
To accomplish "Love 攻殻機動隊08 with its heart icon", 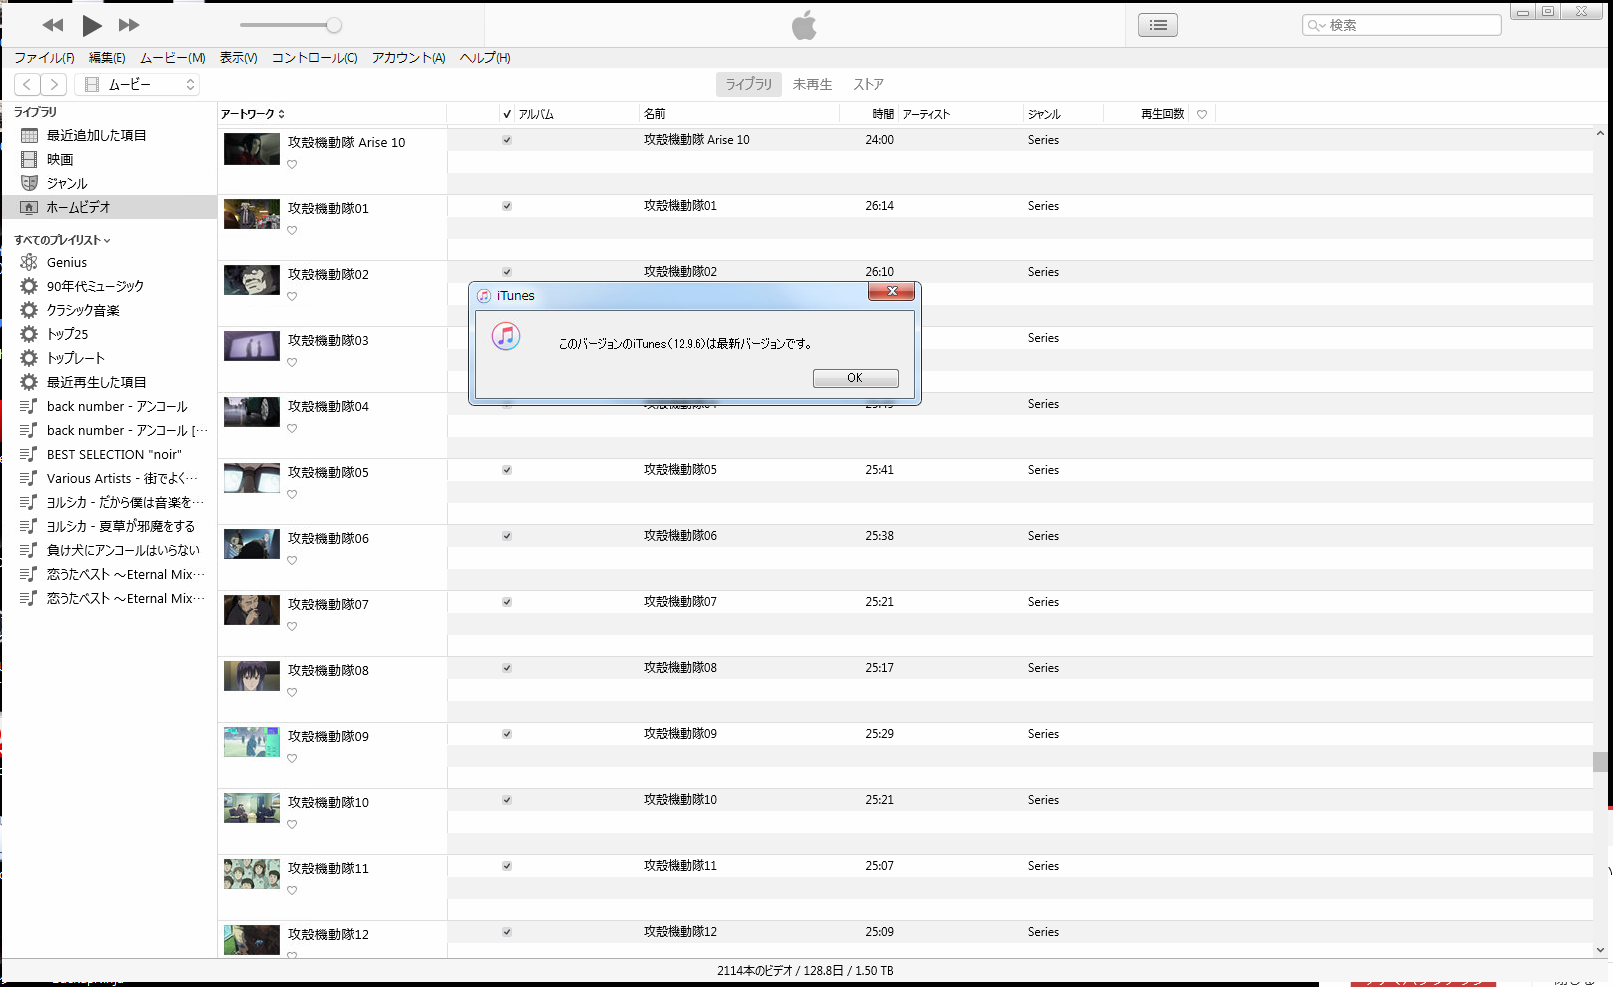I will 292,693.
